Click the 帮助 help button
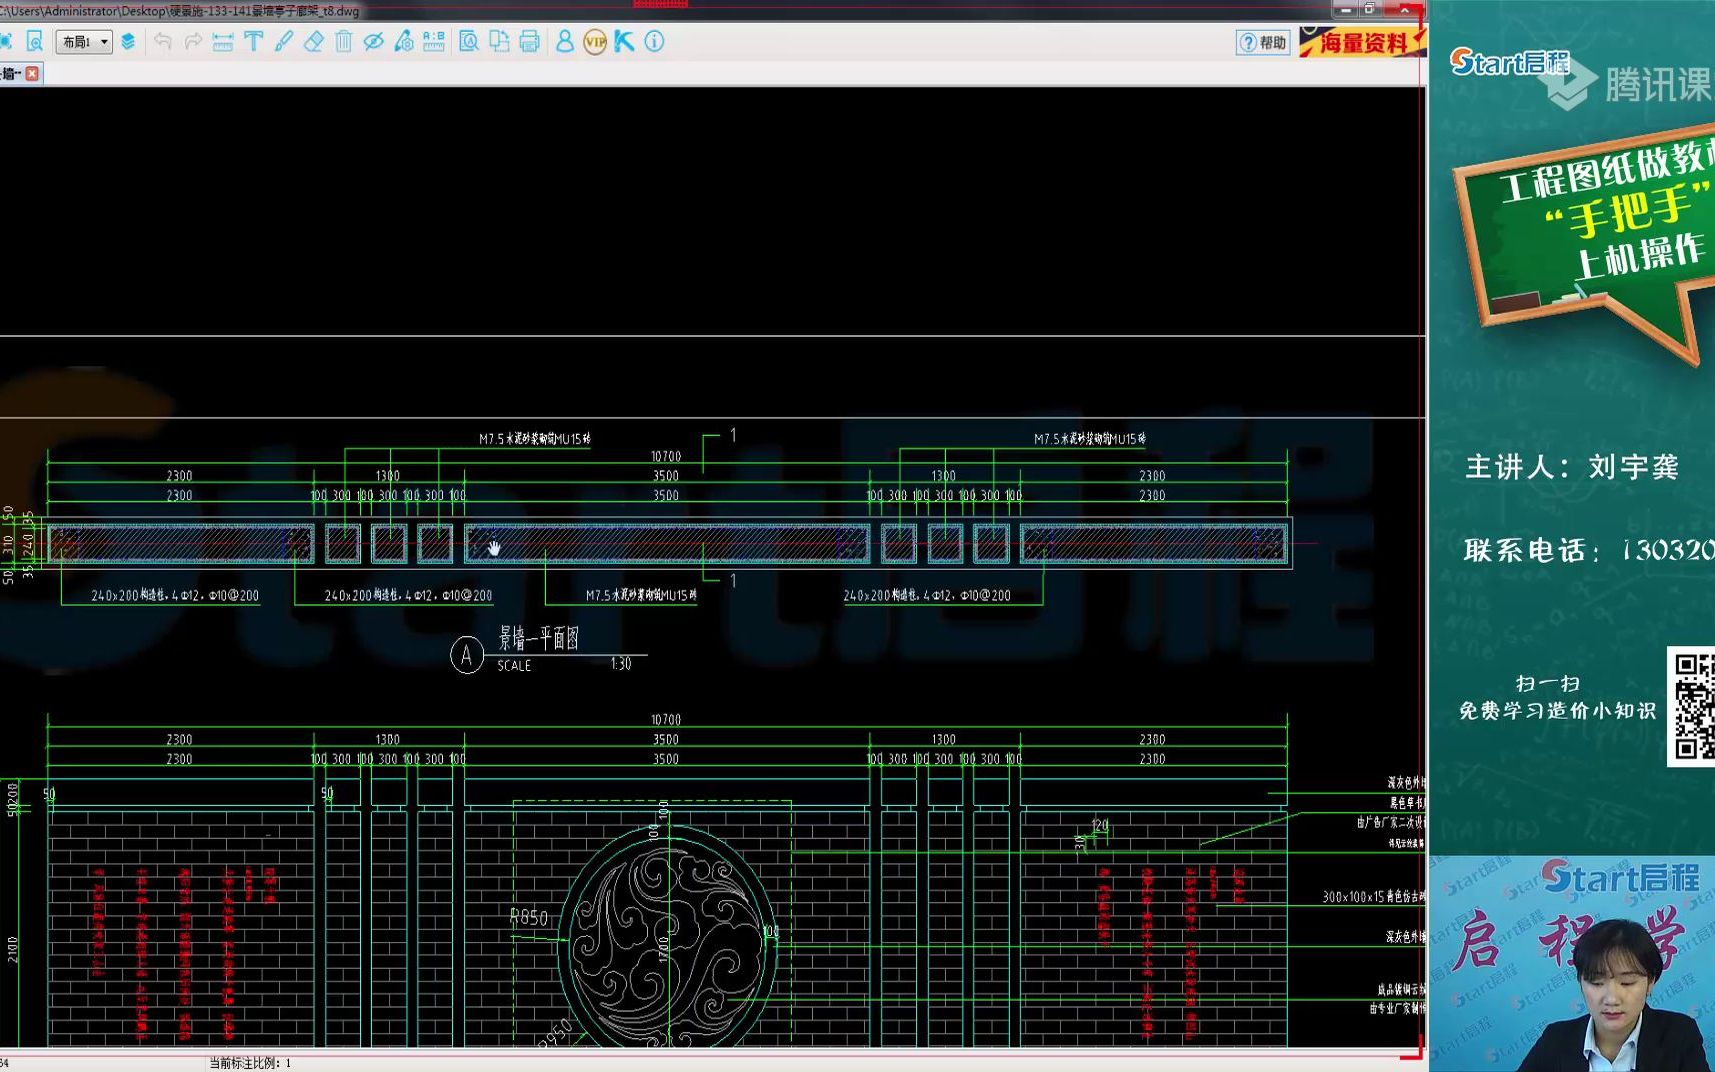 click(1263, 43)
